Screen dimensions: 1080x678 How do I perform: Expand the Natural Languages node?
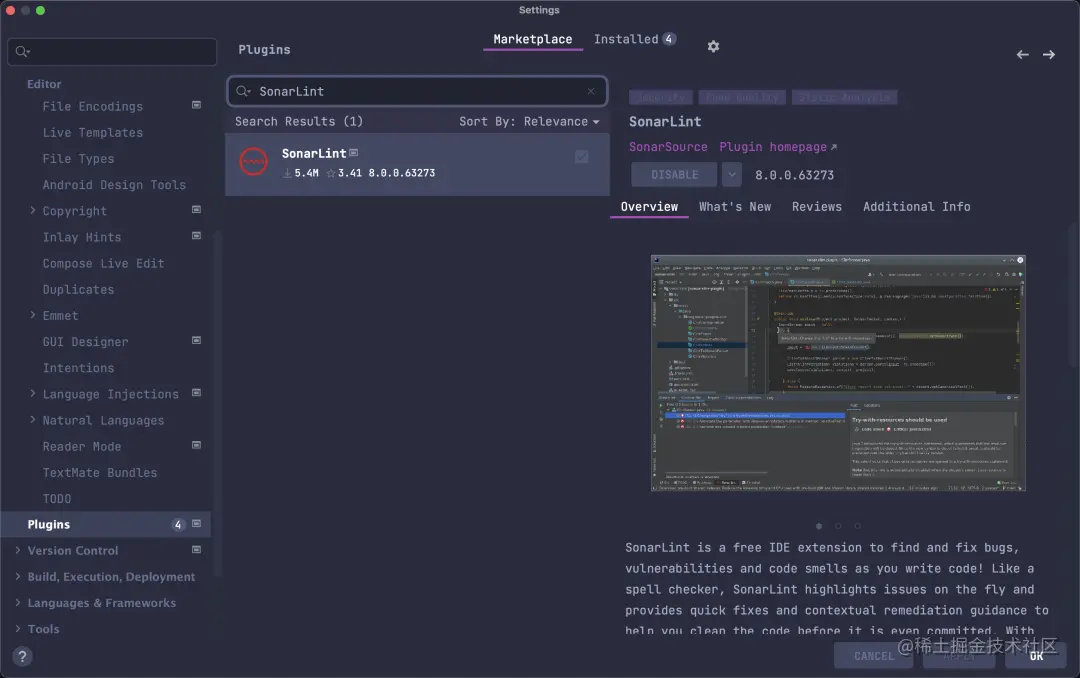pos(32,420)
